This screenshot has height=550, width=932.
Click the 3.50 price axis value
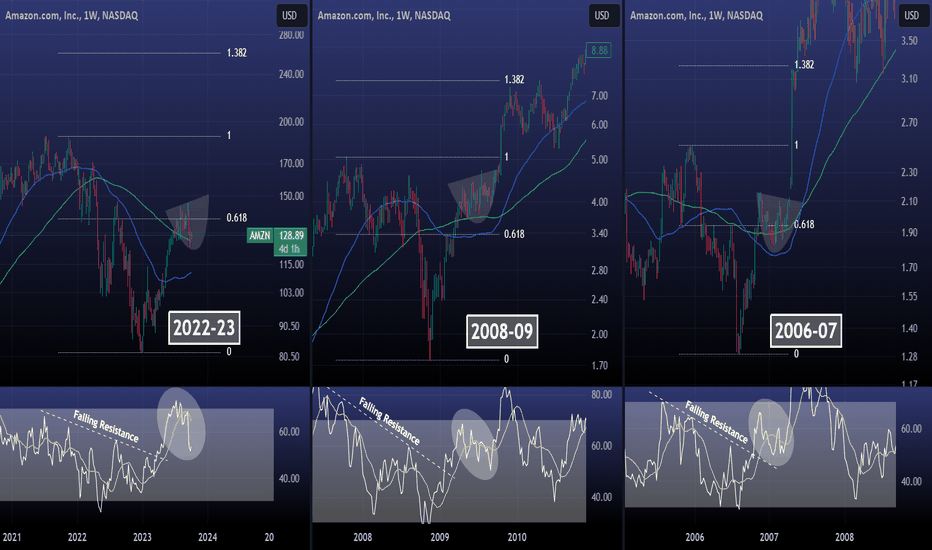(x=909, y=41)
